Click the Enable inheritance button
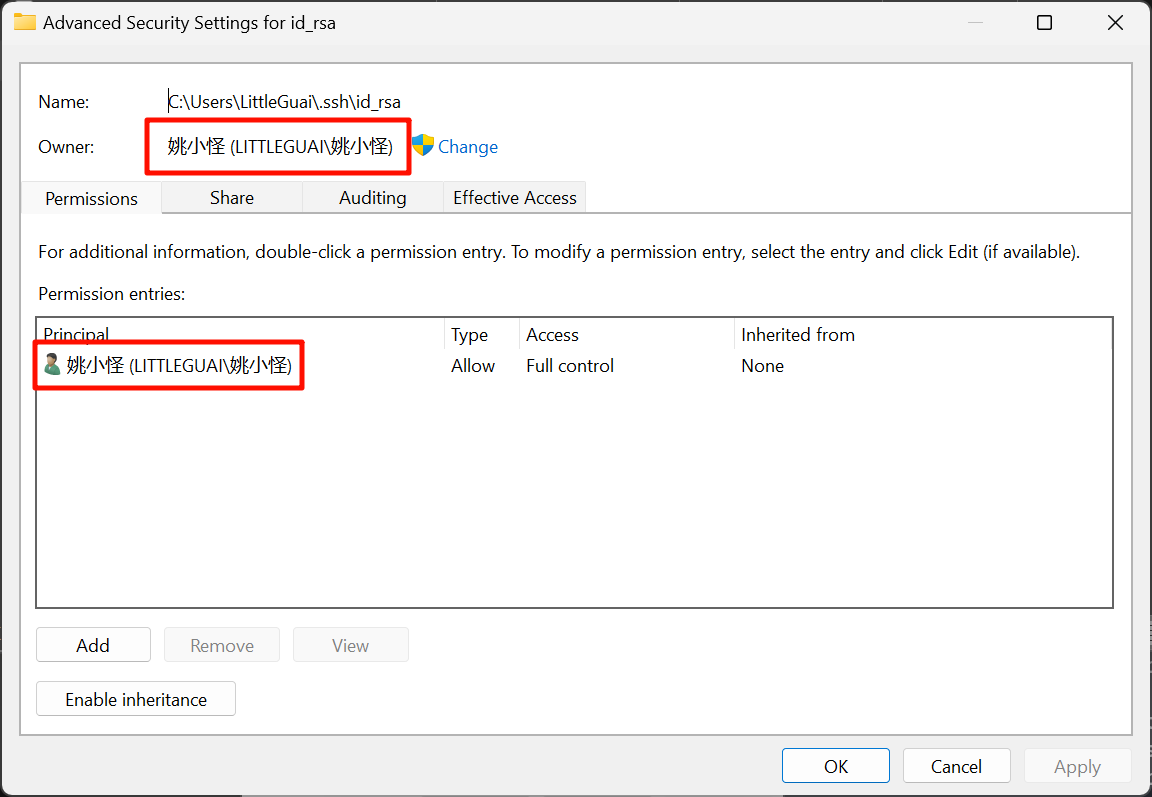The height and width of the screenshot is (797, 1152). tap(136, 699)
